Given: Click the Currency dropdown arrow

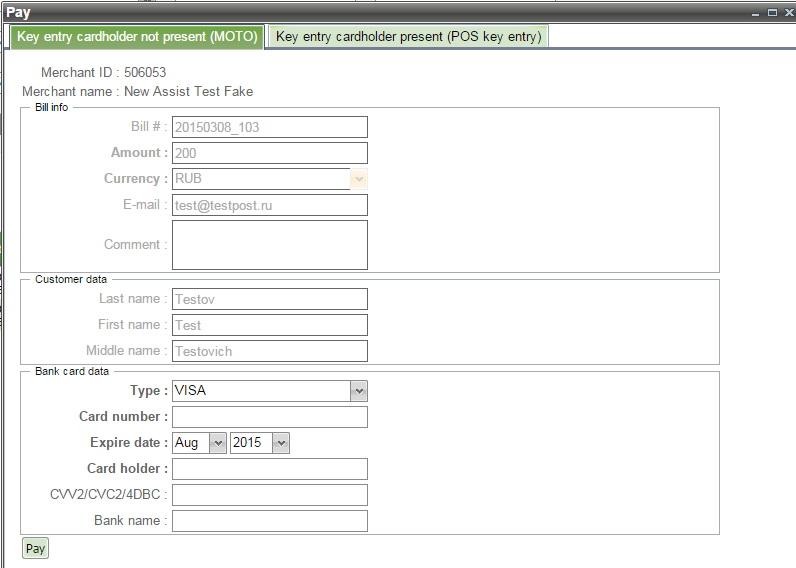Looking at the screenshot, I should coord(359,179).
